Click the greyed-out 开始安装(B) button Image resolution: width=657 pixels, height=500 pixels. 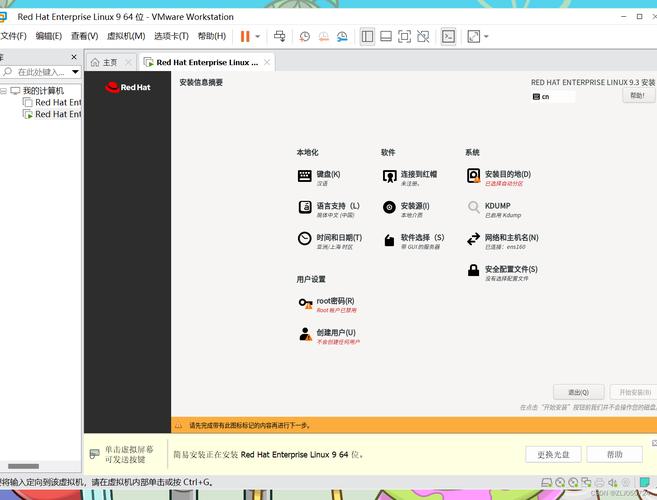pos(634,392)
